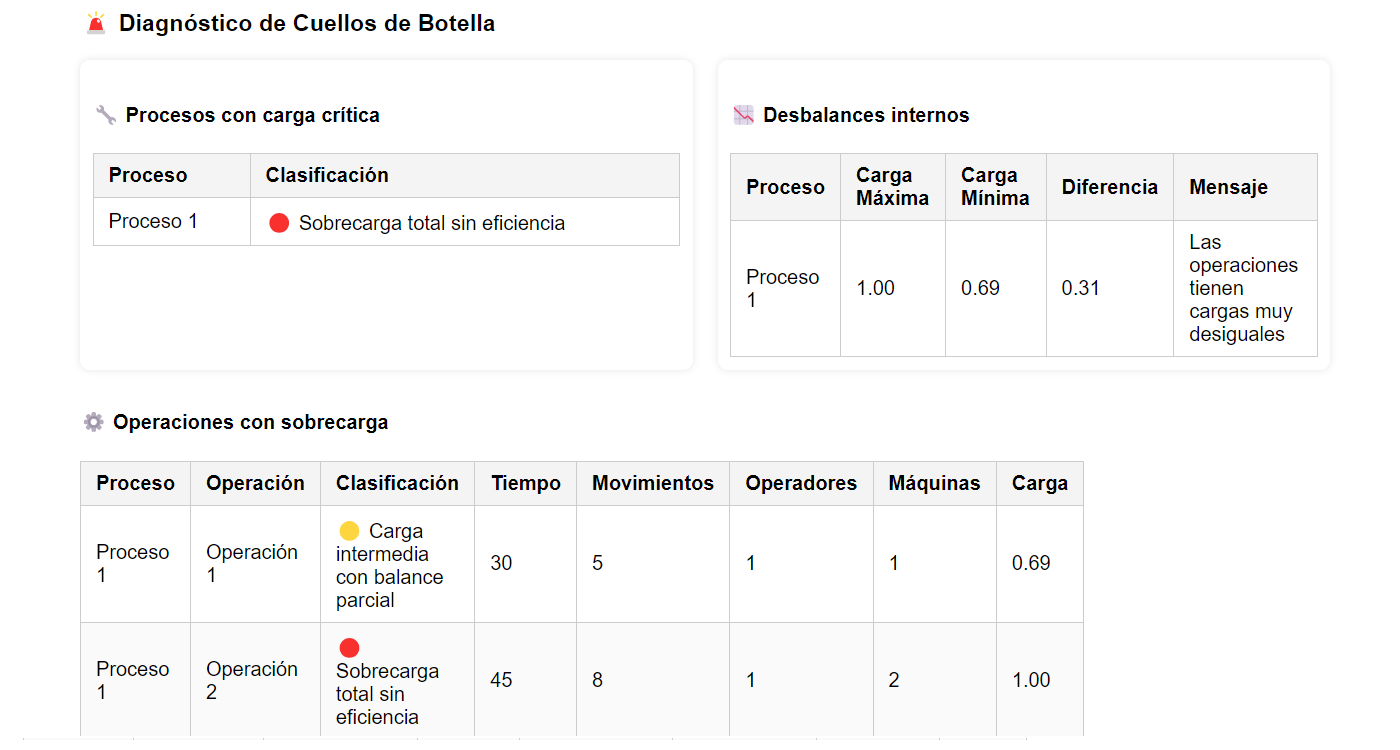The image size is (1400, 750).
Task: Click the yellow circle in Operación 1 row
Action: pyautogui.click(x=349, y=531)
